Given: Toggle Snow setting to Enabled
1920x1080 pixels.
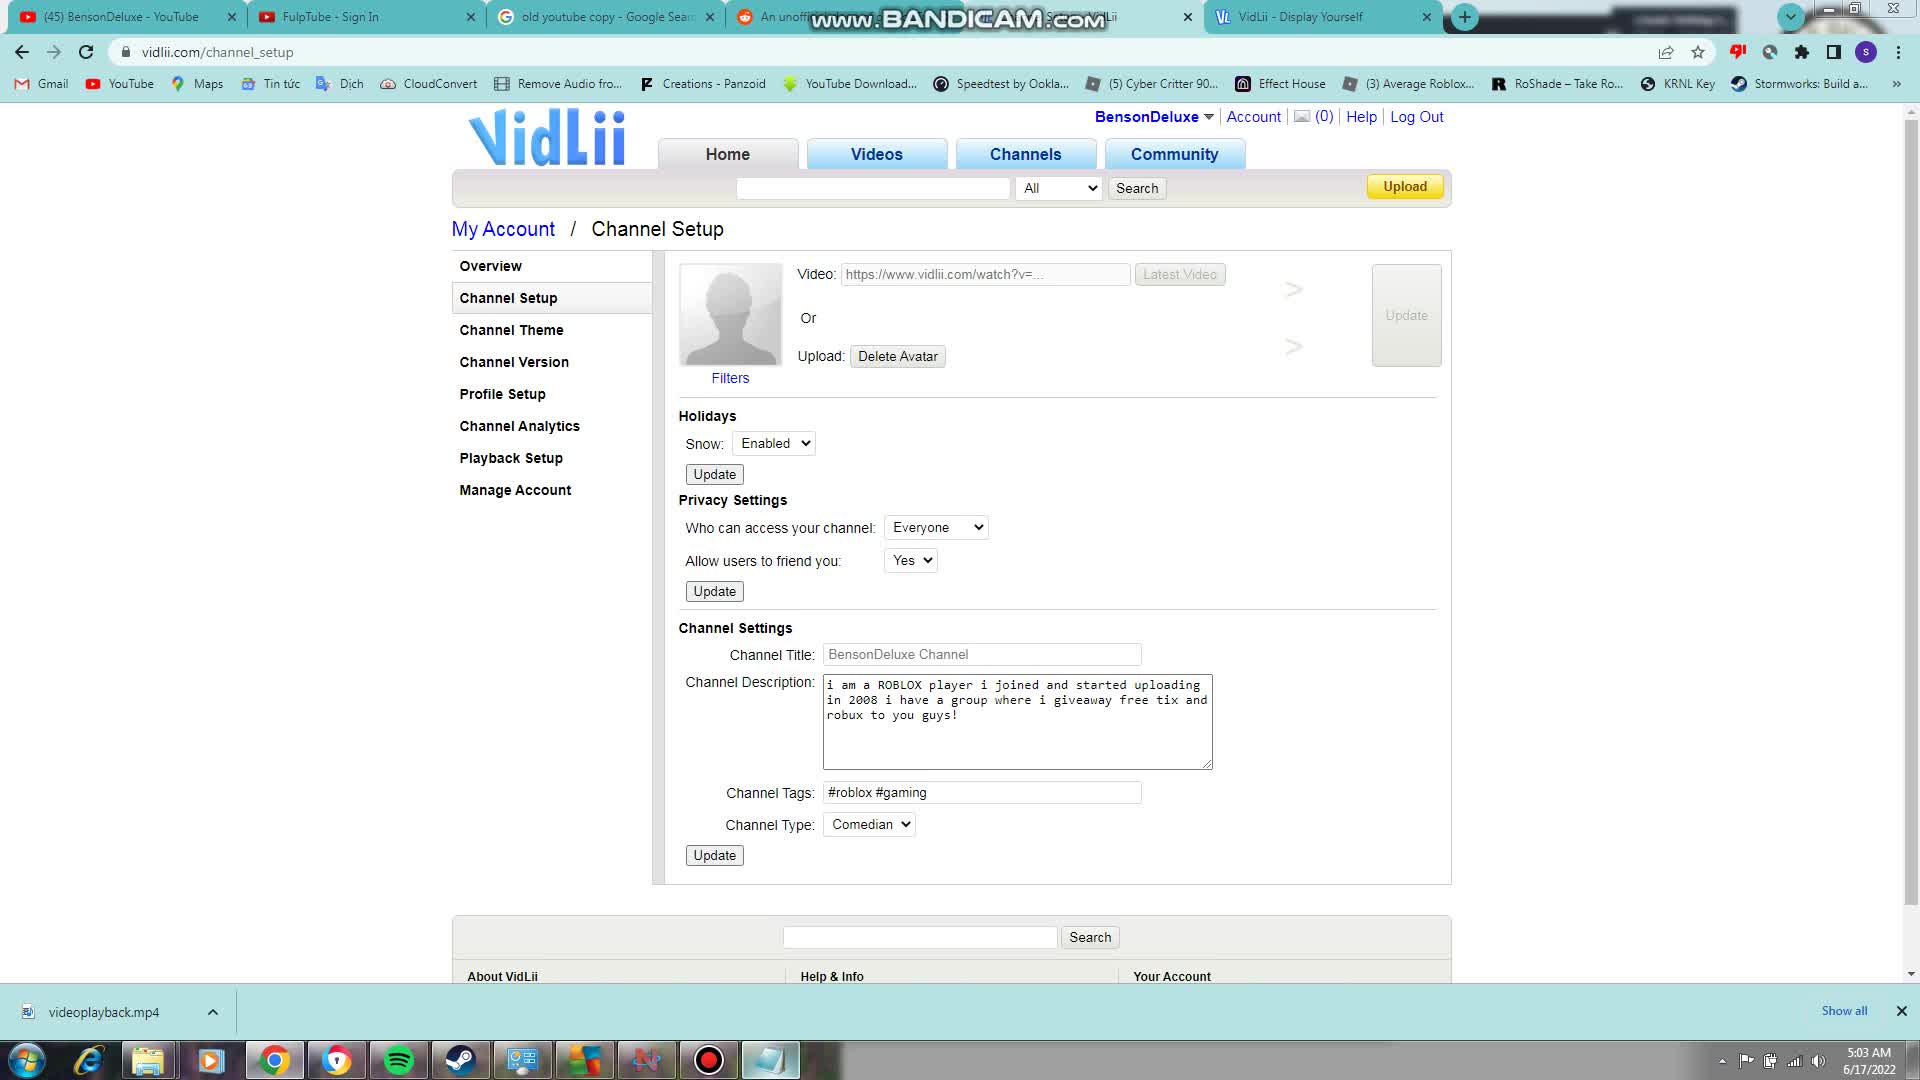Looking at the screenshot, I should [774, 442].
